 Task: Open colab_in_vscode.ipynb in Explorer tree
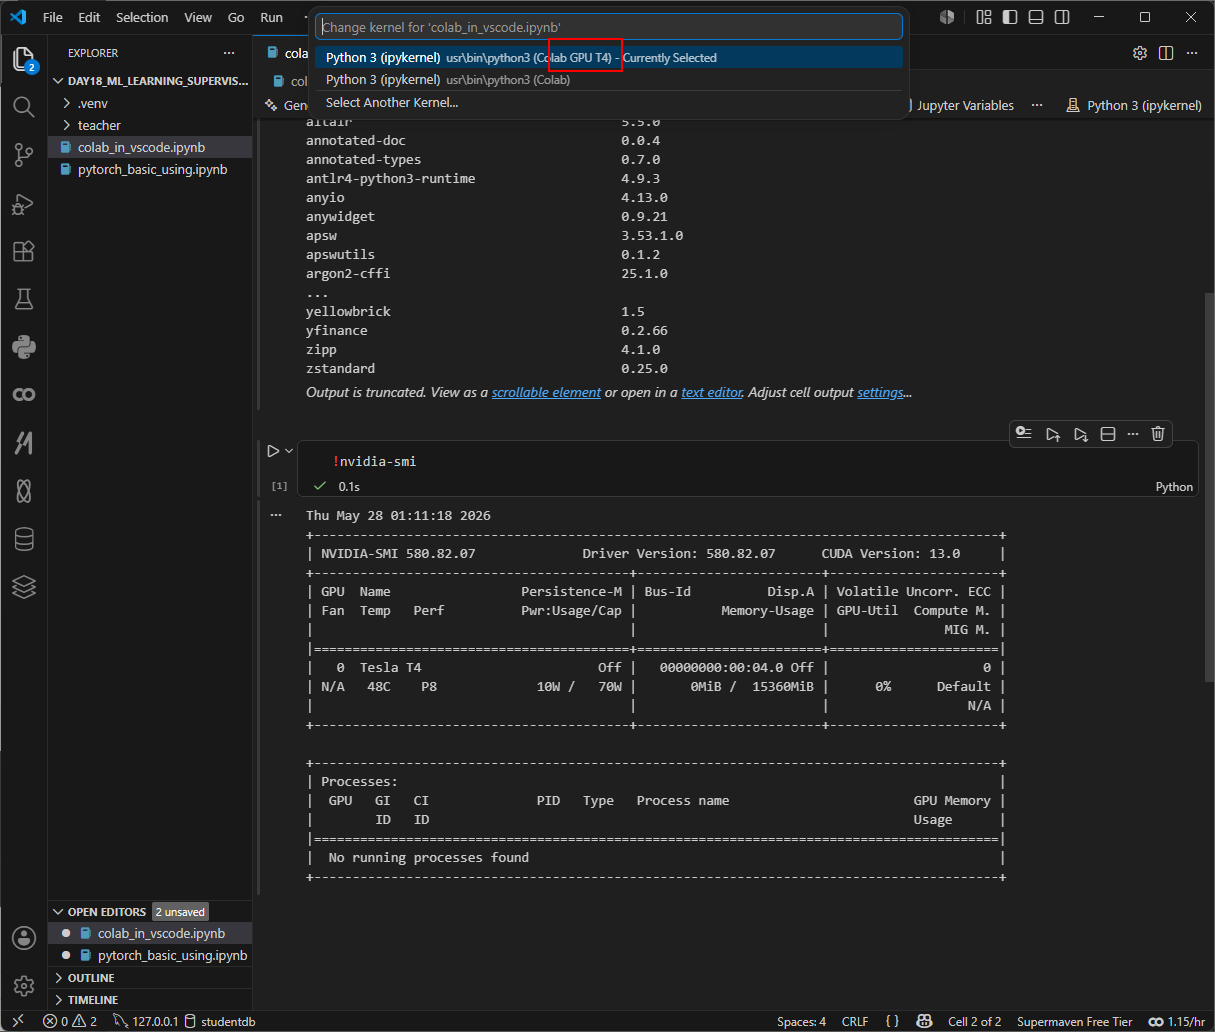click(x=150, y=147)
